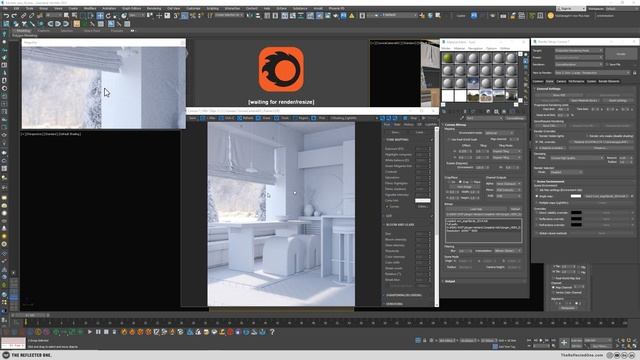640x360 pixels.
Task: Click the Color tint swatch in VFB
Action: (x=422, y=200)
